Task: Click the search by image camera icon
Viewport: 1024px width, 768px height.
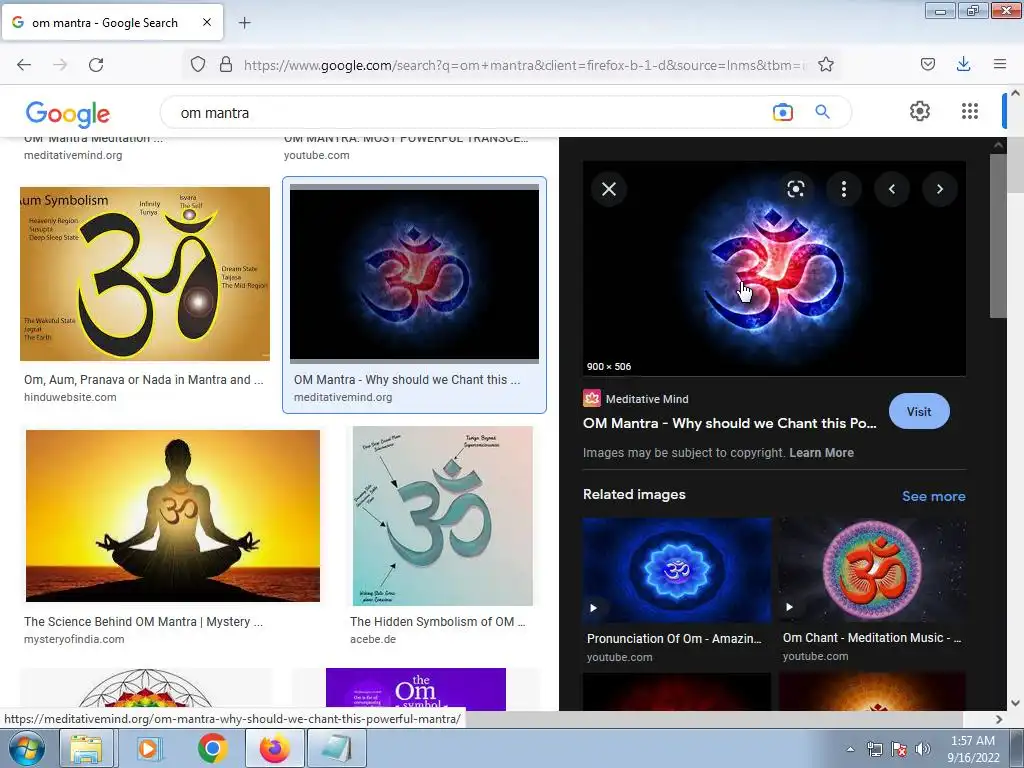Action: click(x=782, y=112)
